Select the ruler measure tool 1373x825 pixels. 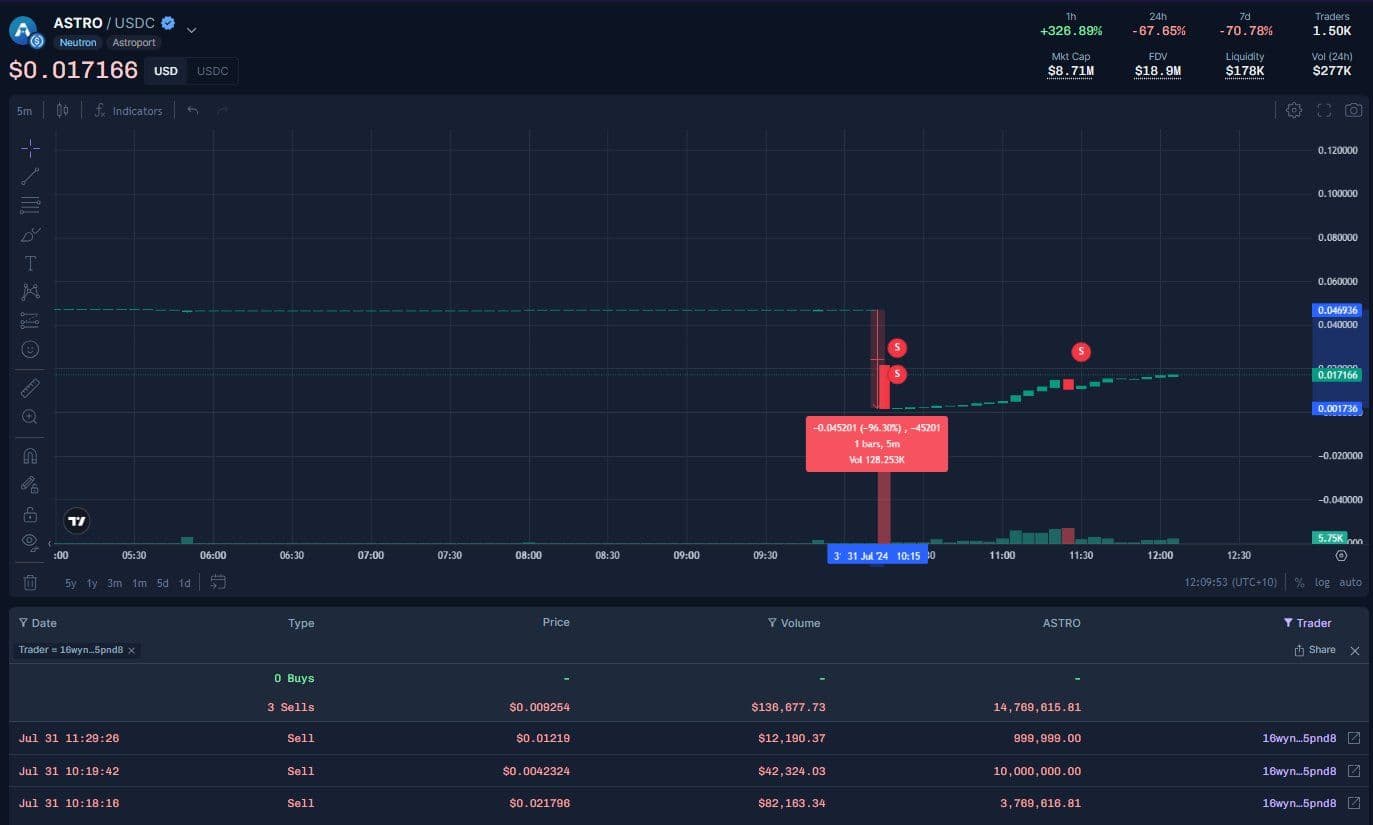[30, 388]
